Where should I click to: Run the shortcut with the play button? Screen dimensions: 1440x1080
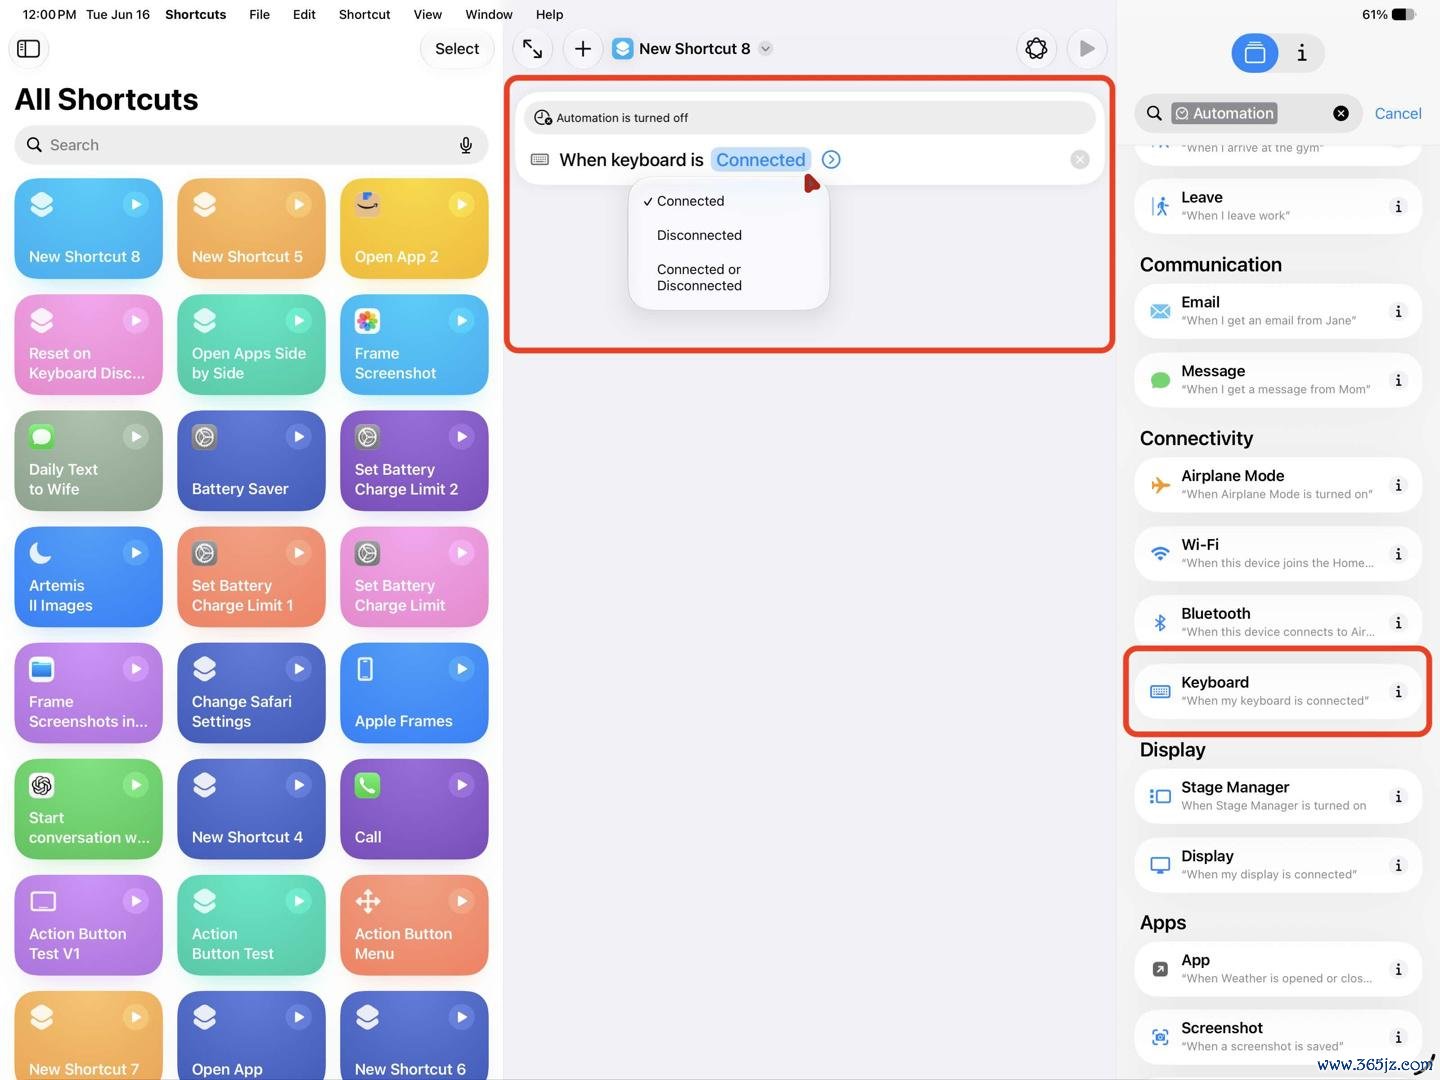pyautogui.click(x=1087, y=48)
